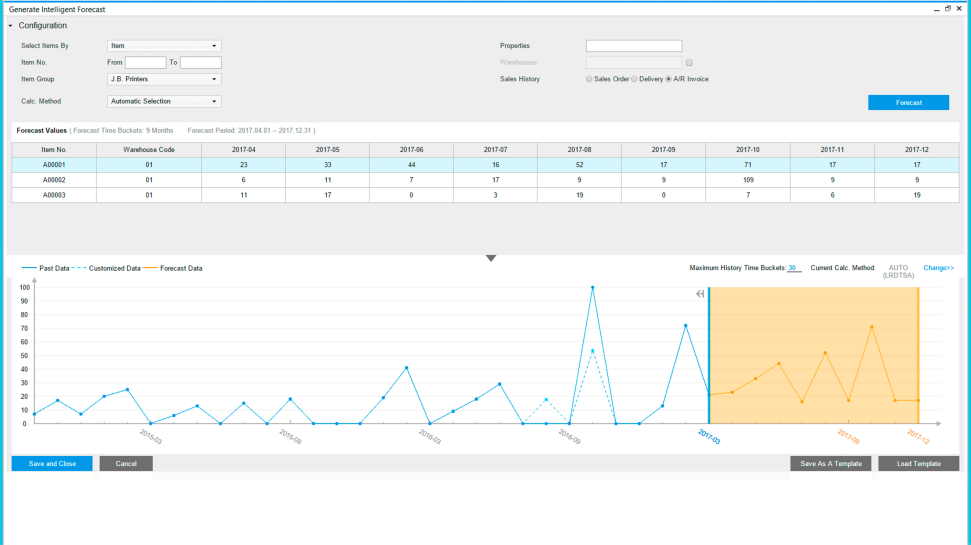Viewport: 971px width, 545px height.
Task: Click the peak data point at 100
Action: click(592, 288)
